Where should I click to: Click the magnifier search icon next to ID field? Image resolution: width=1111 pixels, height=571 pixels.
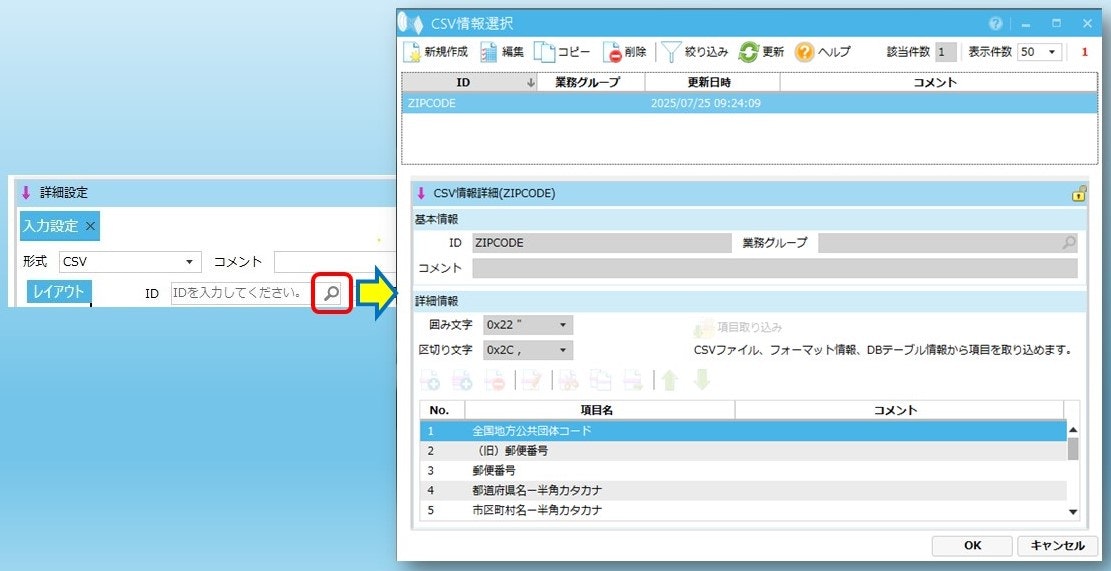pos(332,293)
